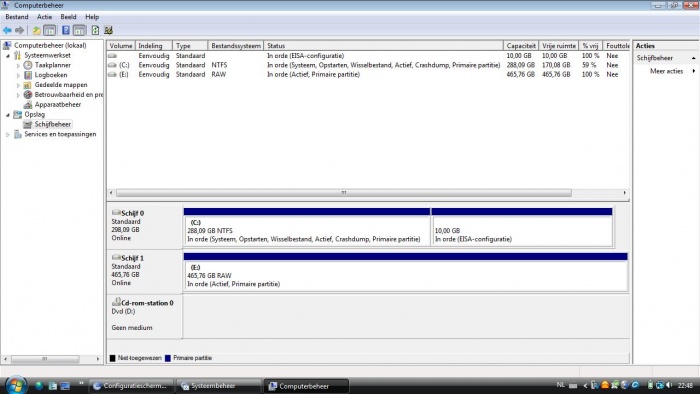Collapse the Schijfbeheer actions section arrow

click(693, 58)
